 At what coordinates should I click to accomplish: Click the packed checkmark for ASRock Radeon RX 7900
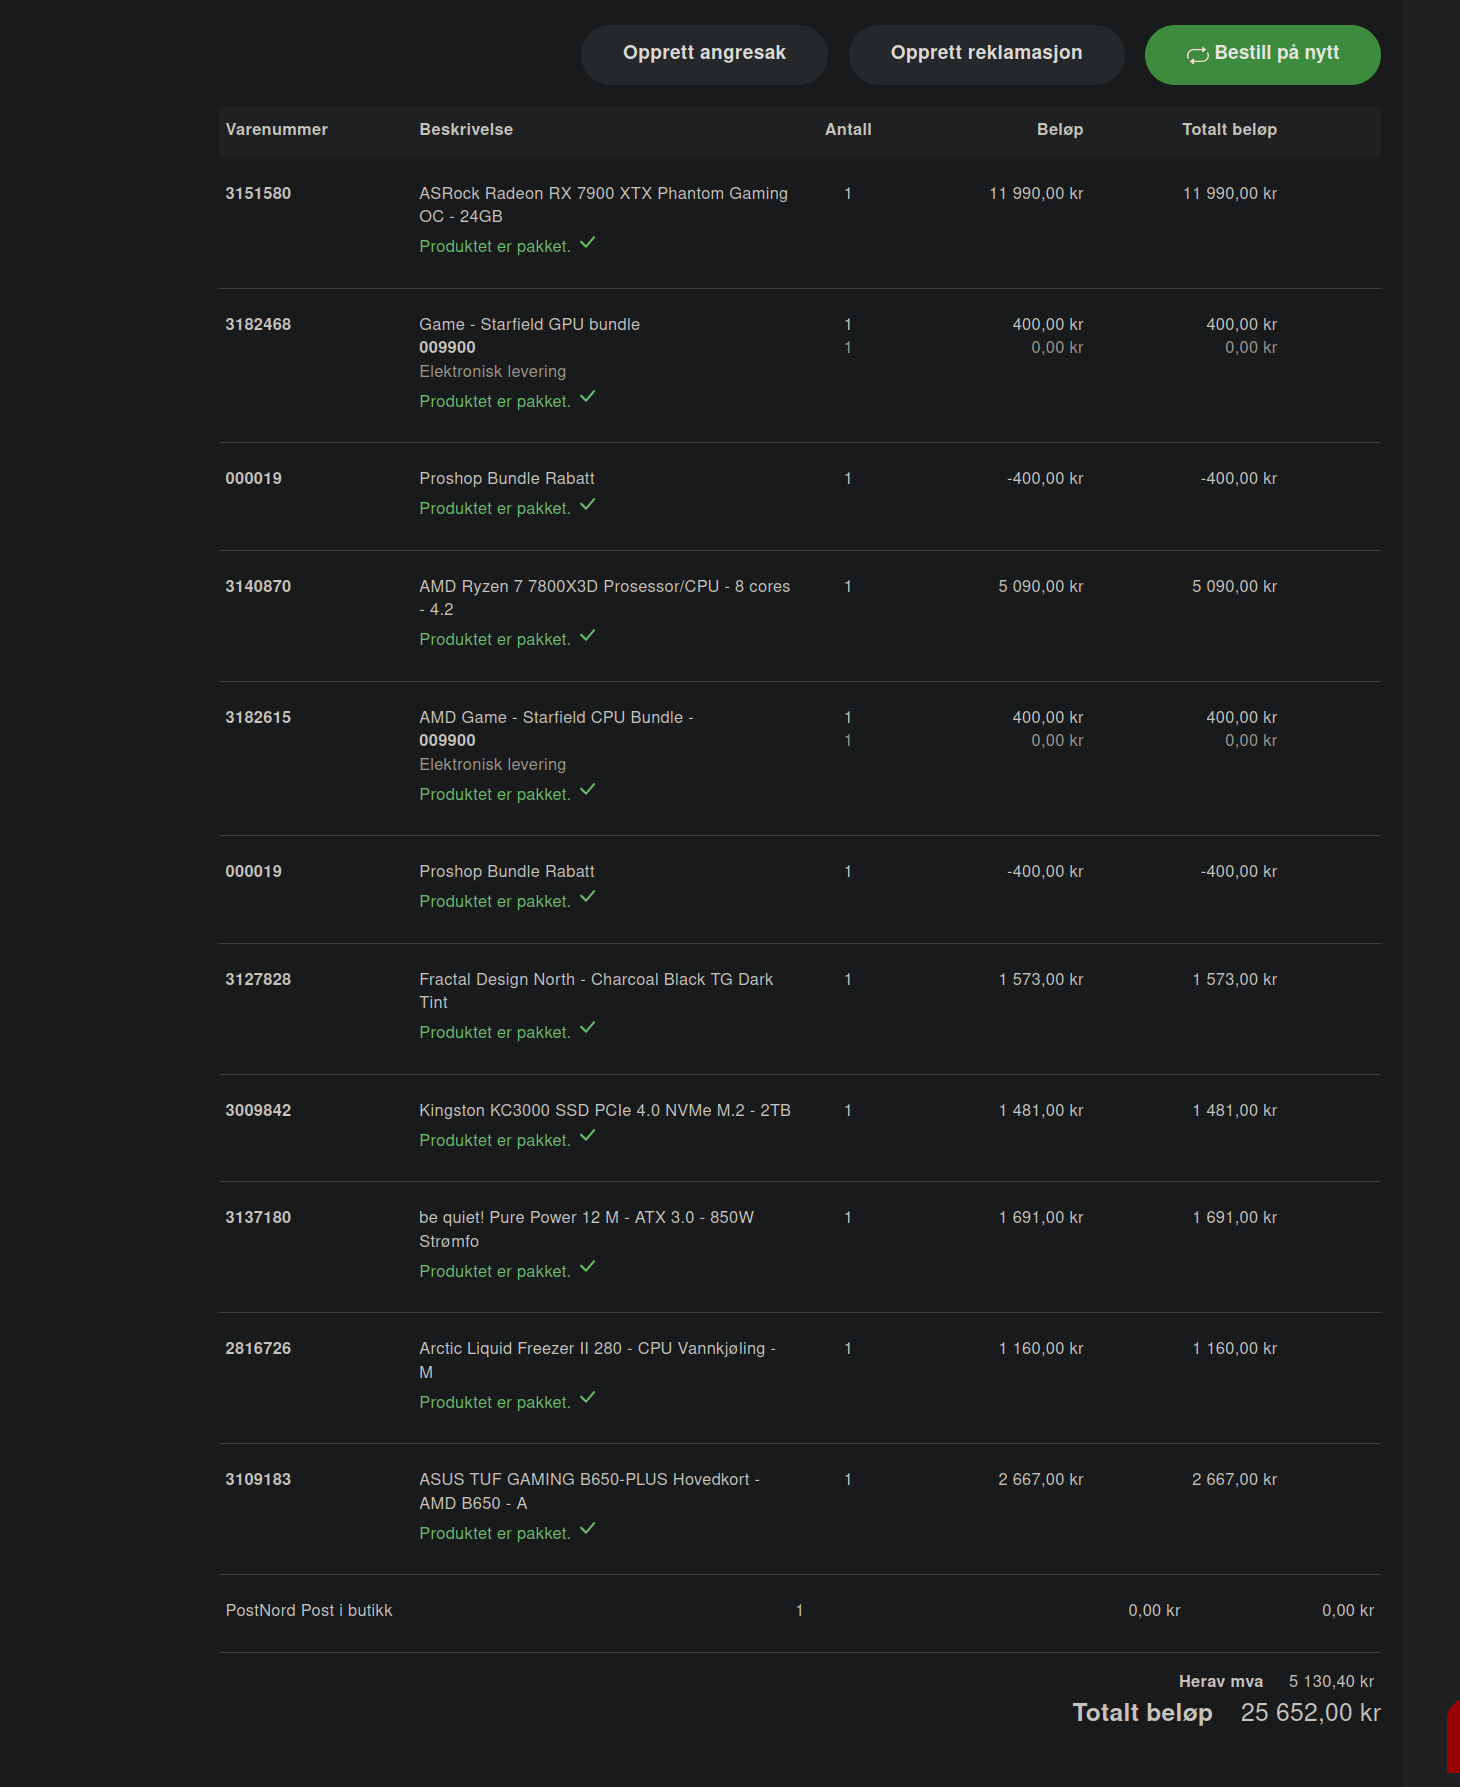coord(588,243)
